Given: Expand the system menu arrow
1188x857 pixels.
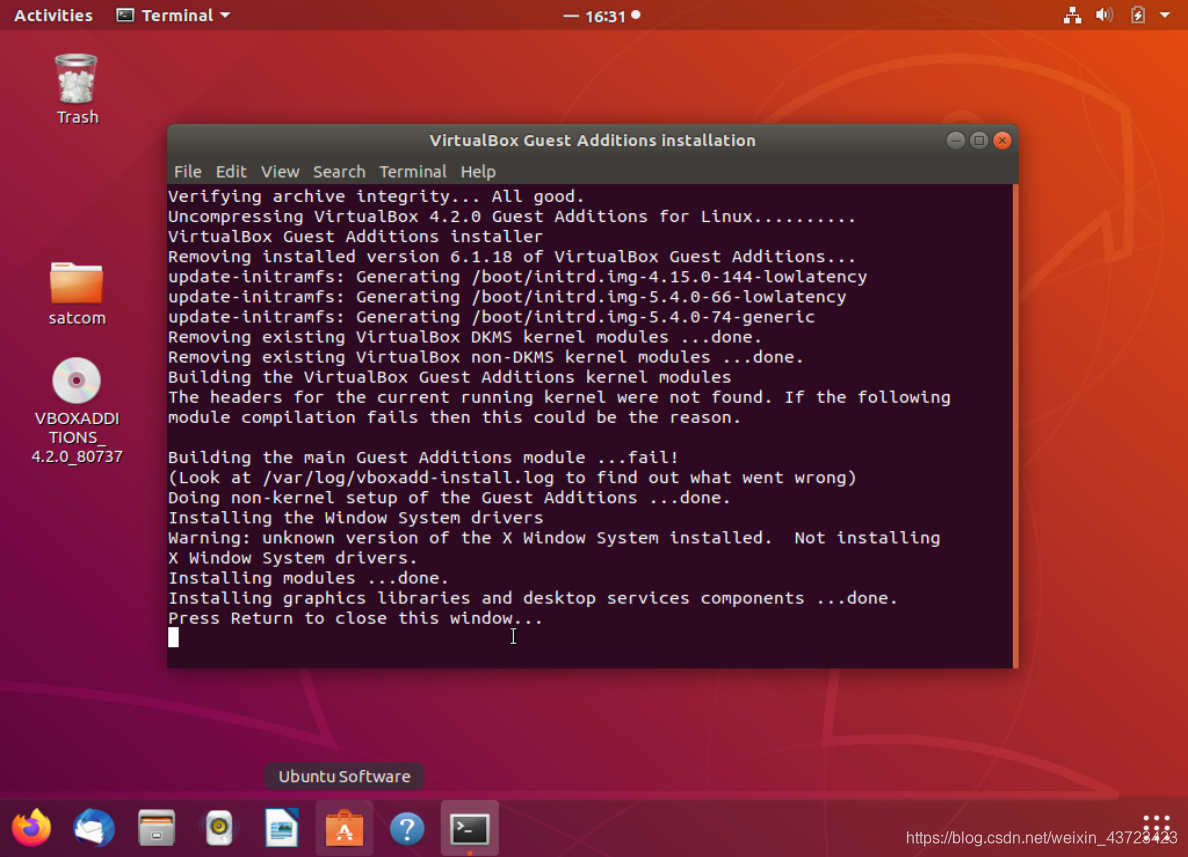Looking at the screenshot, I should click(x=1165, y=15).
